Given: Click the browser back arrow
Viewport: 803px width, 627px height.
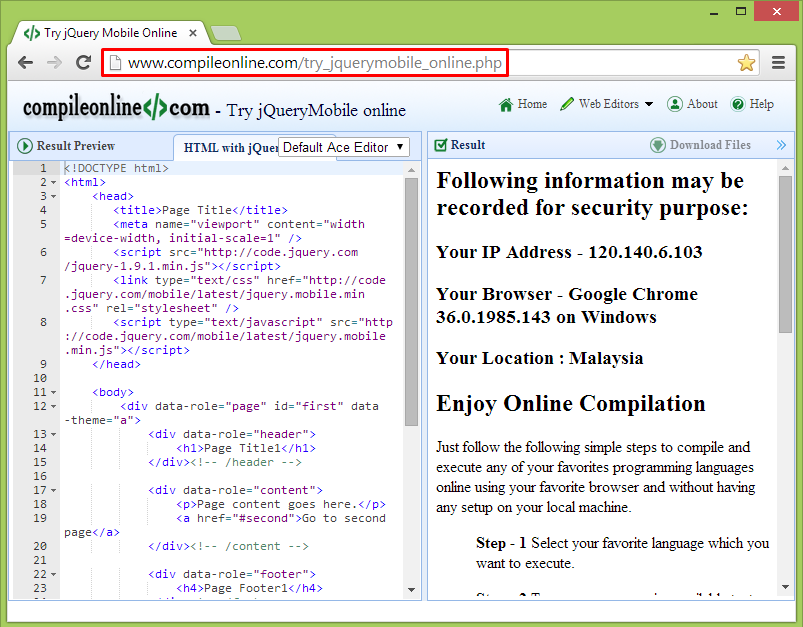Looking at the screenshot, I should pos(25,62).
